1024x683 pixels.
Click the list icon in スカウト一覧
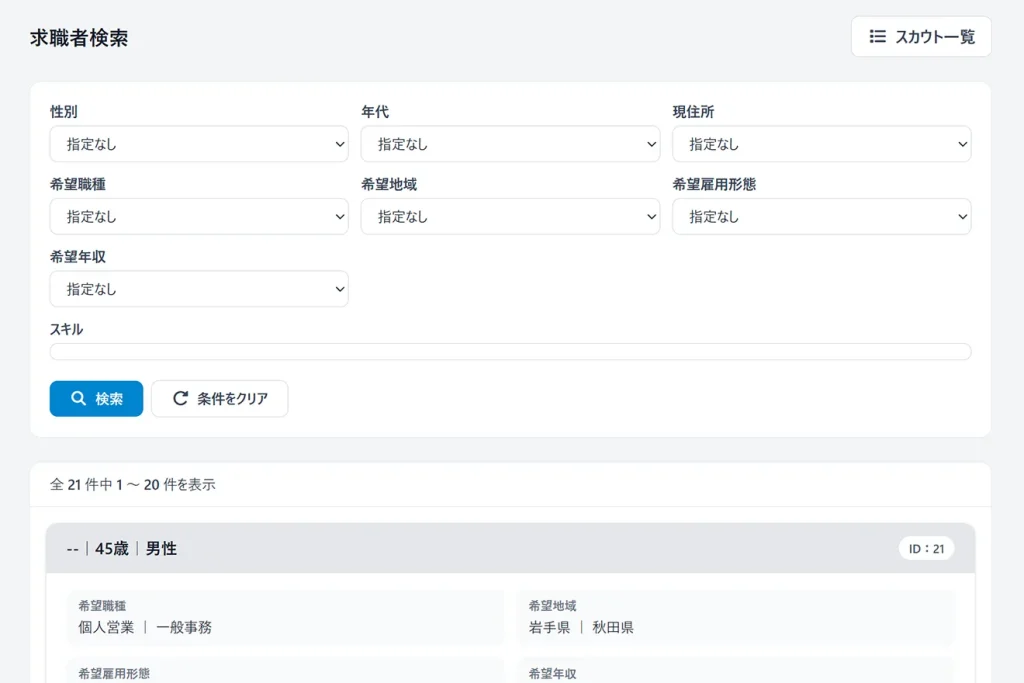click(x=877, y=37)
